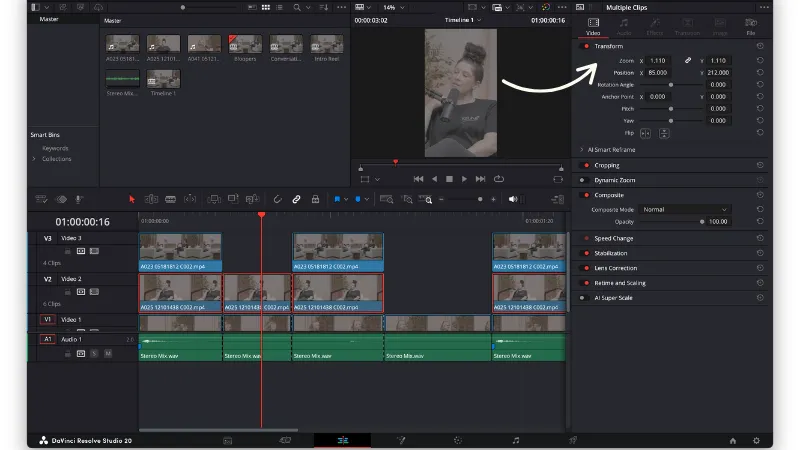Click the blue Marker icon
This screenshot has width=800, height=450.
click(358, 199)
